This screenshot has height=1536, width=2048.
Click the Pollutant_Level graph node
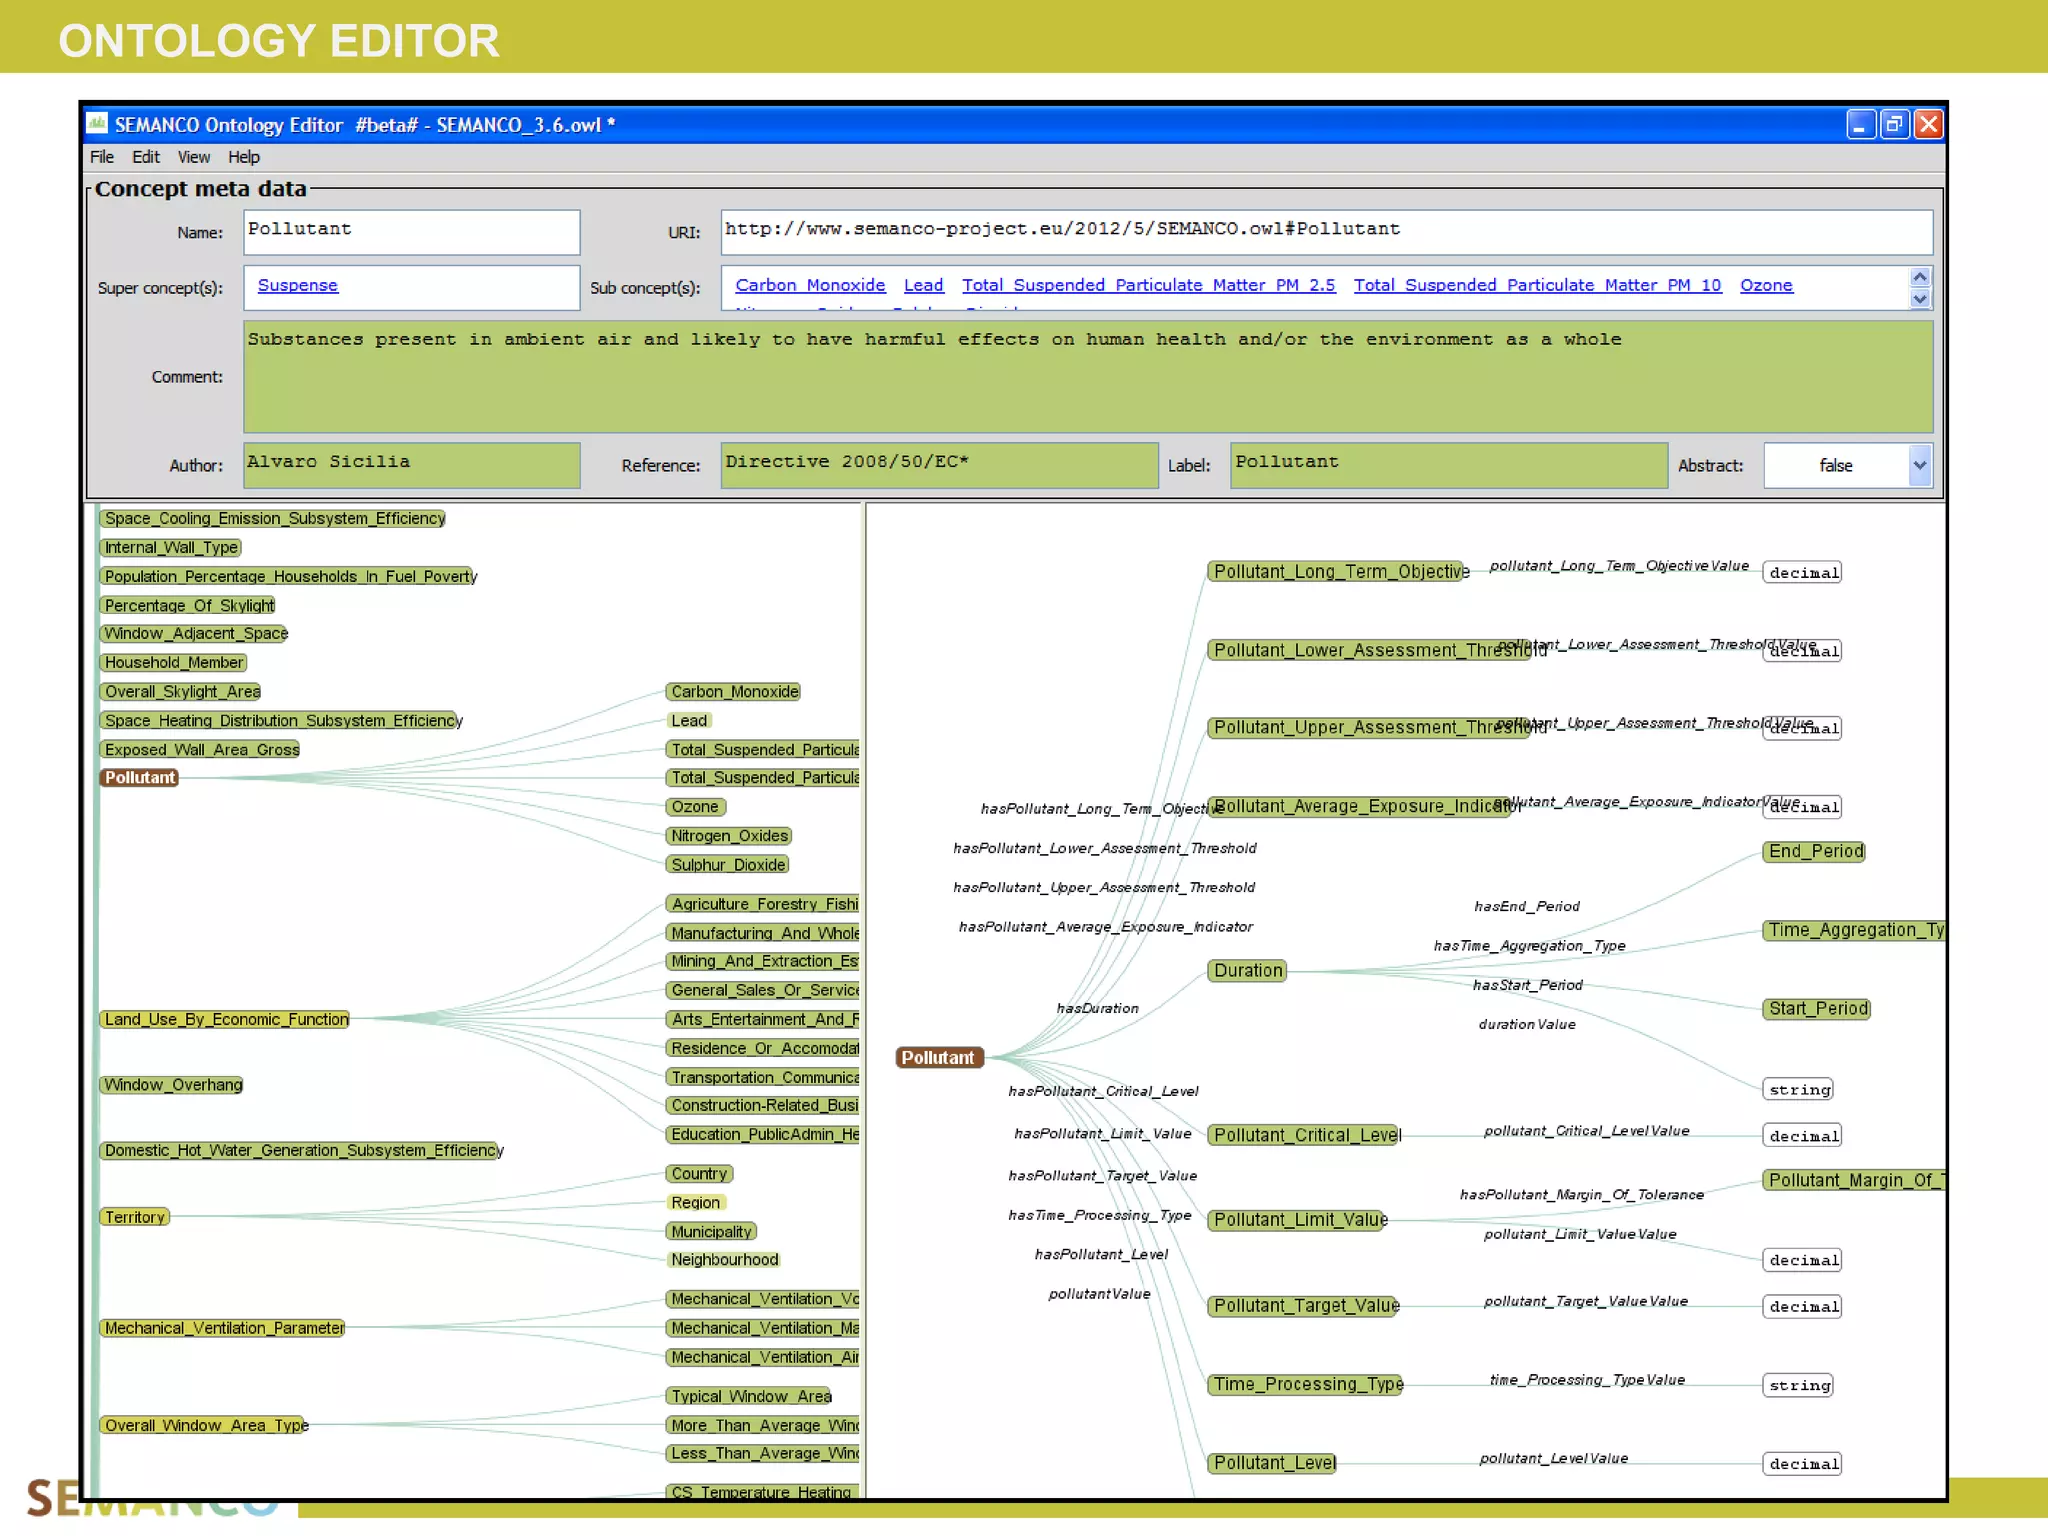click(x=1273, y=1463)
